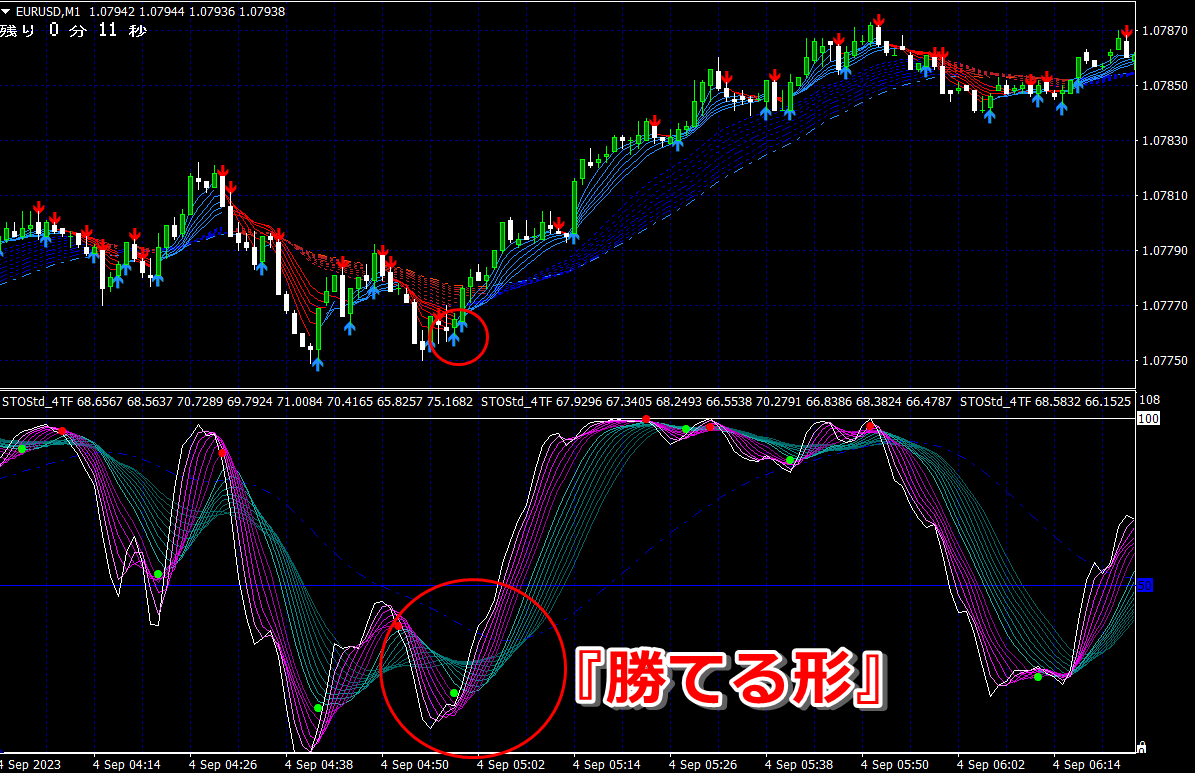The width and height of the screenshot is (1195, 773).
Task: Click the red down arrow at the highest candle
Action: click(879, 21)
